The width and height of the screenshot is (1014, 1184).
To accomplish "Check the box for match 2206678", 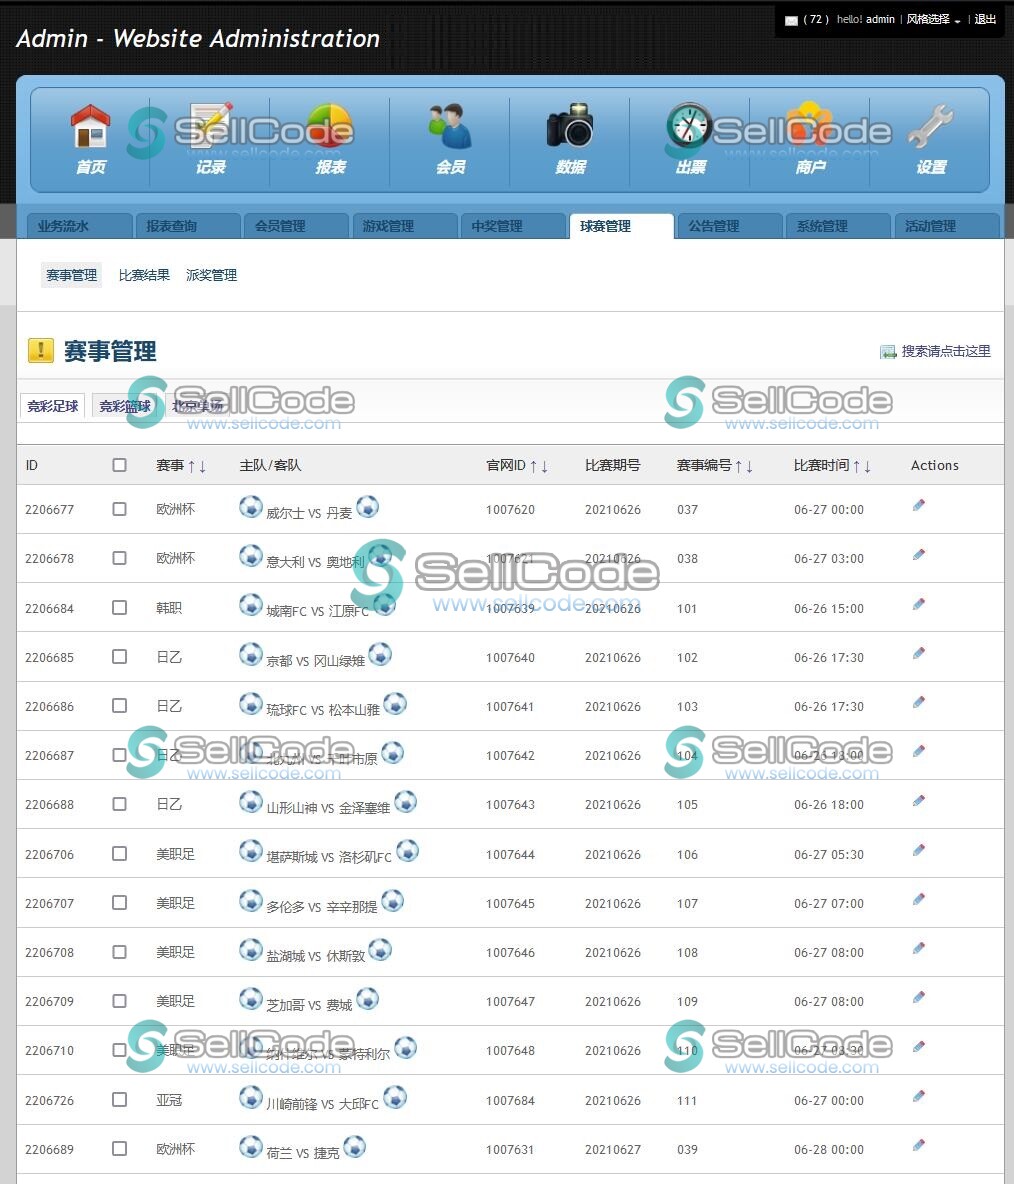I will (119, 558).
